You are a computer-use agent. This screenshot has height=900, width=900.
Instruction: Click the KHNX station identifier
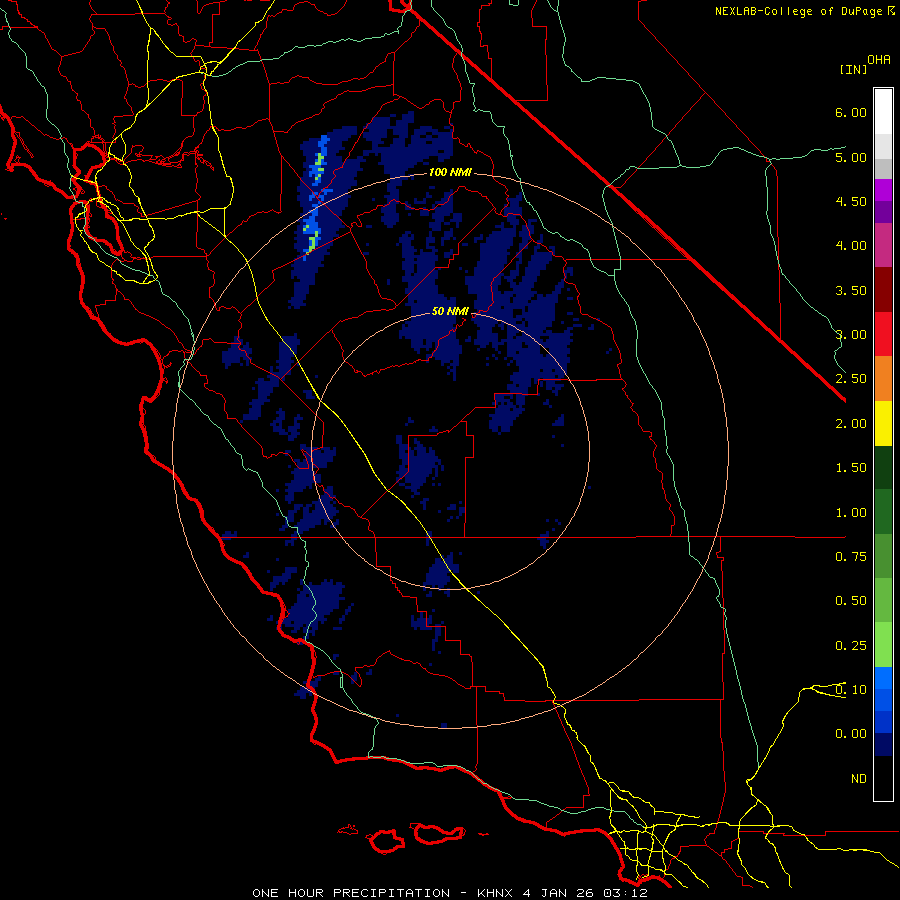click(x=495, y=893)
